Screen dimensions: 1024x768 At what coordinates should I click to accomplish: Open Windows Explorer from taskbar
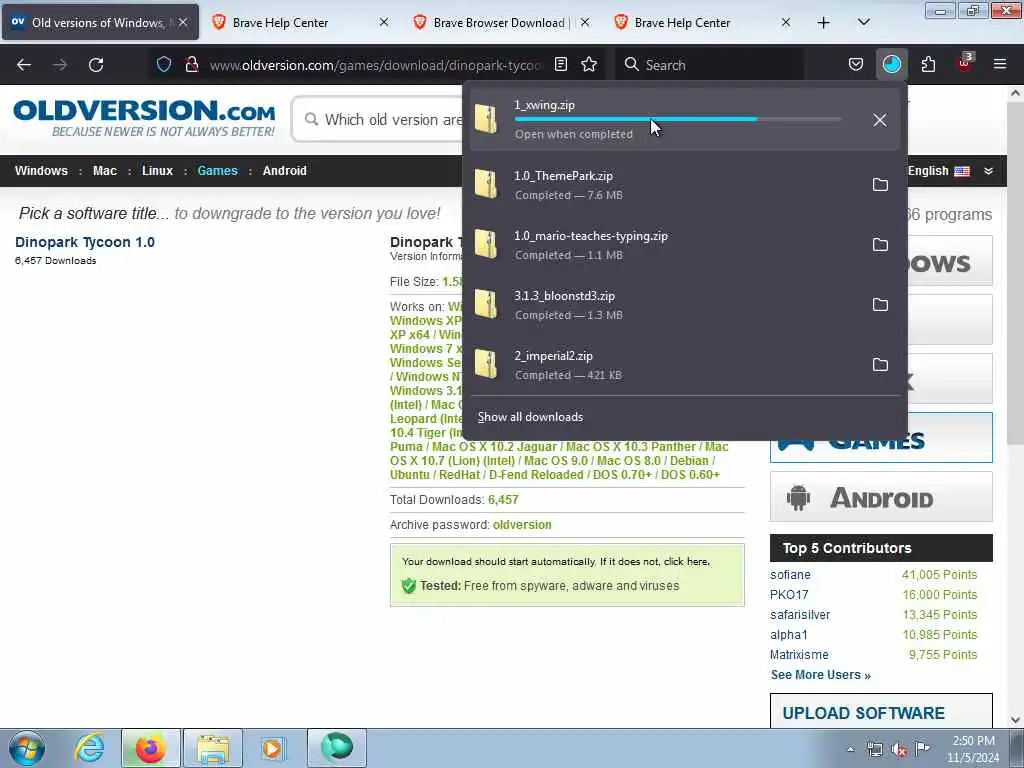(213, 748)
